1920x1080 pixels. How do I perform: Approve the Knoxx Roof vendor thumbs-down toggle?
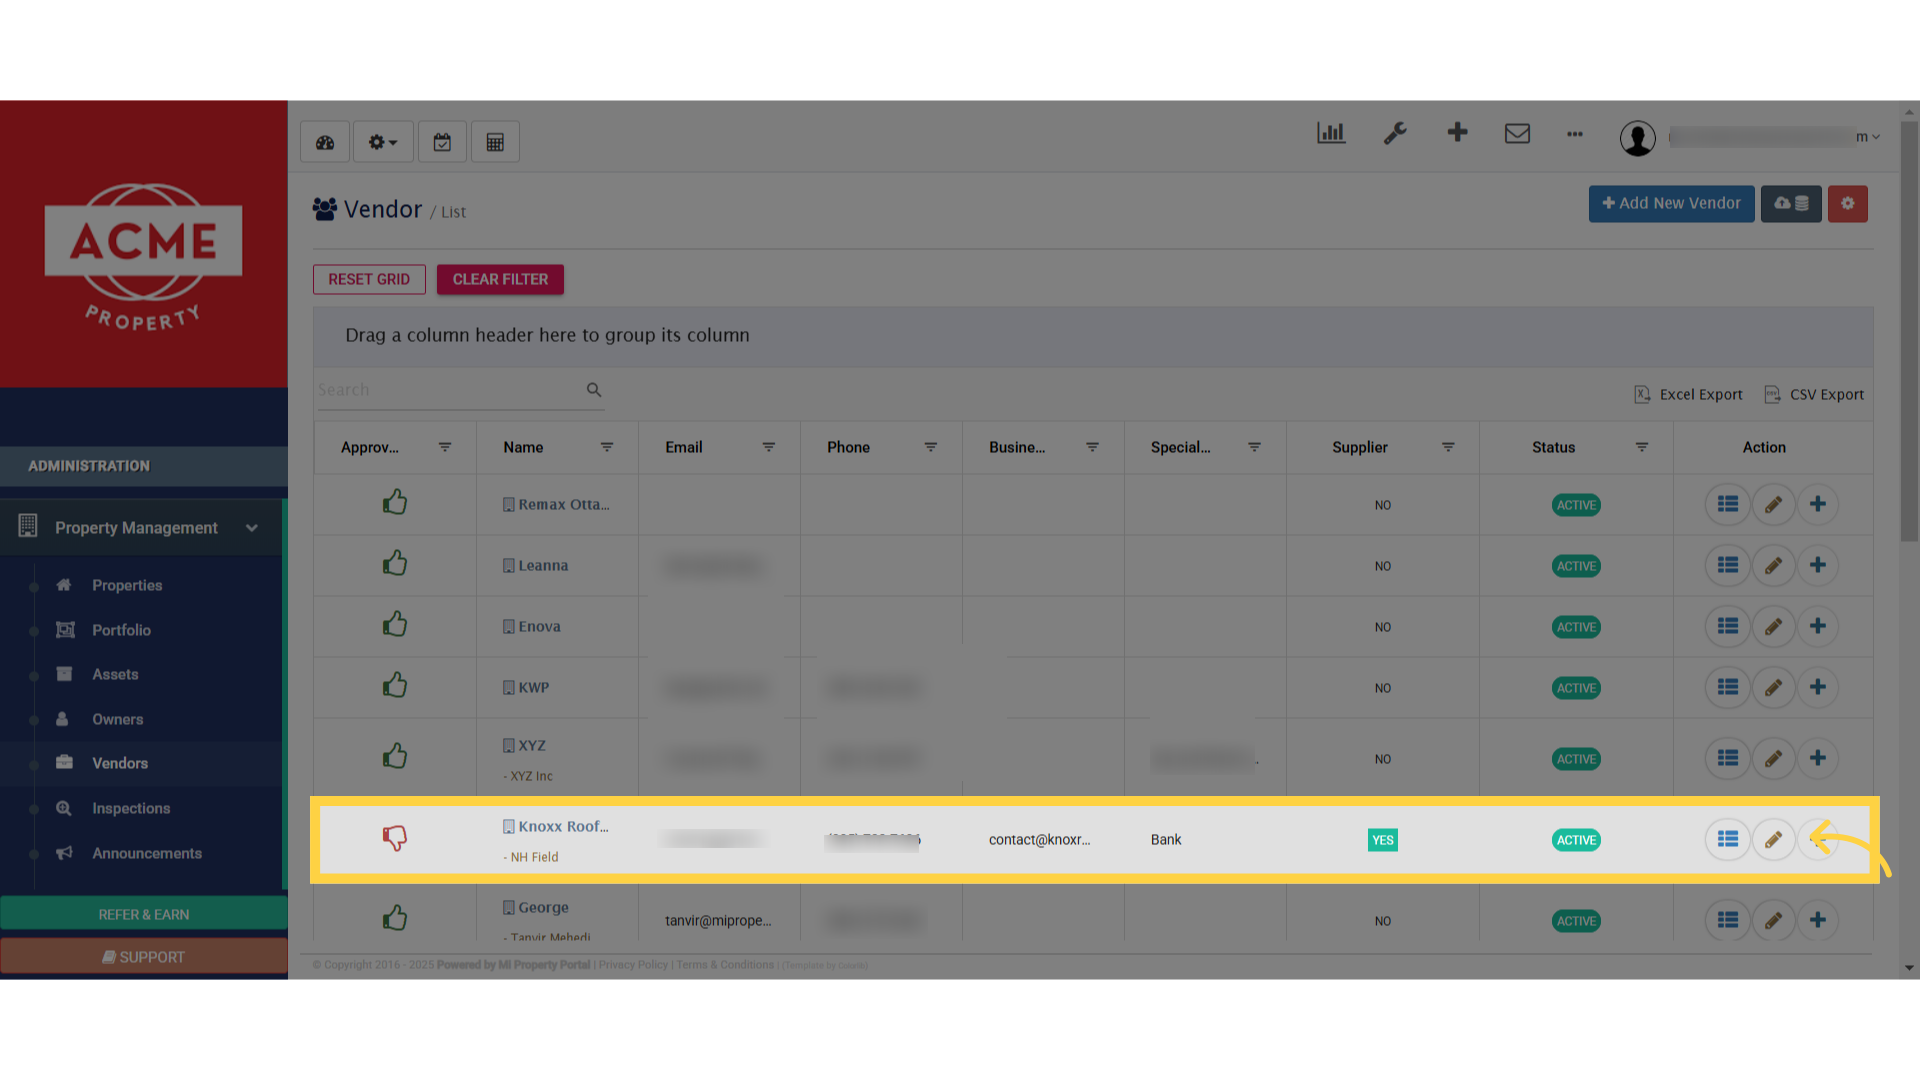[395, 838]
